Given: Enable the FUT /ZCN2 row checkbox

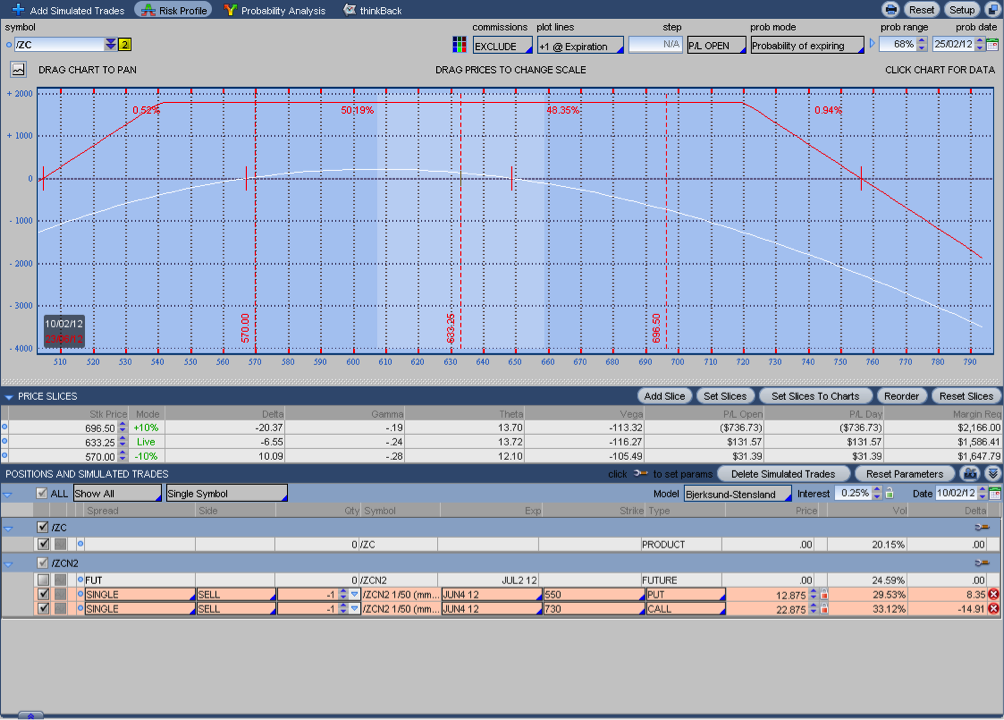Looking at the screenshot, I should (42, 580).
